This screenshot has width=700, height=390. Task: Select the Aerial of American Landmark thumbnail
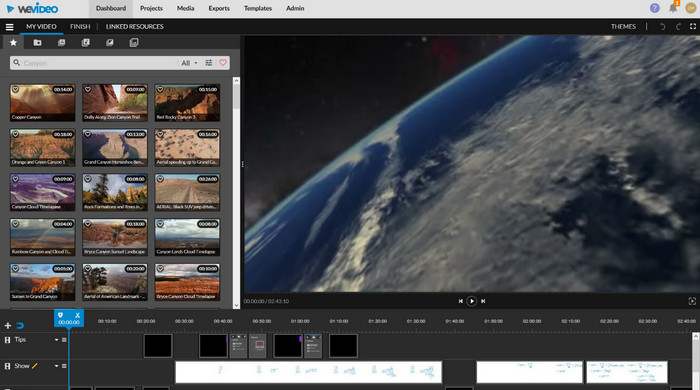115,282
